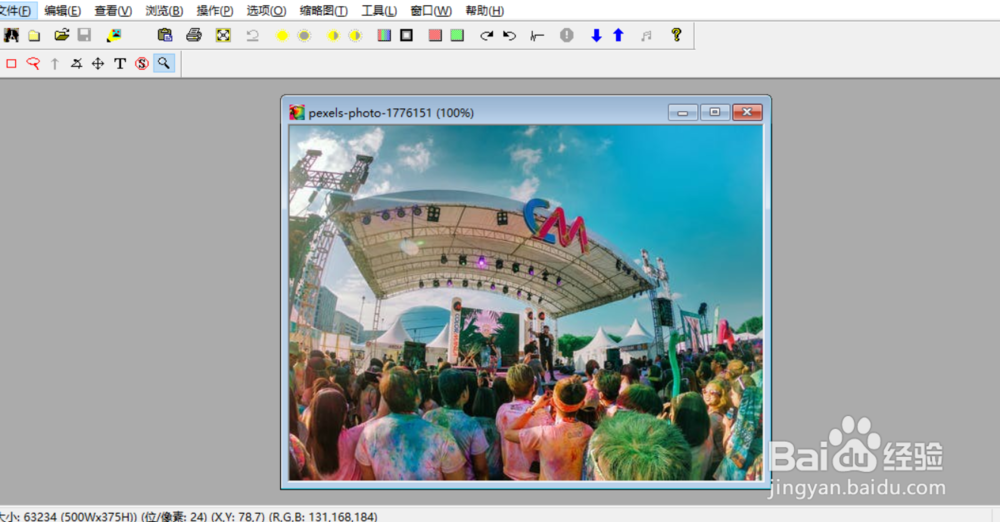Viewport: 1000px width, 522px height.
Task: Click the color stripes adjustment icon
Action: tap(384, 35)
